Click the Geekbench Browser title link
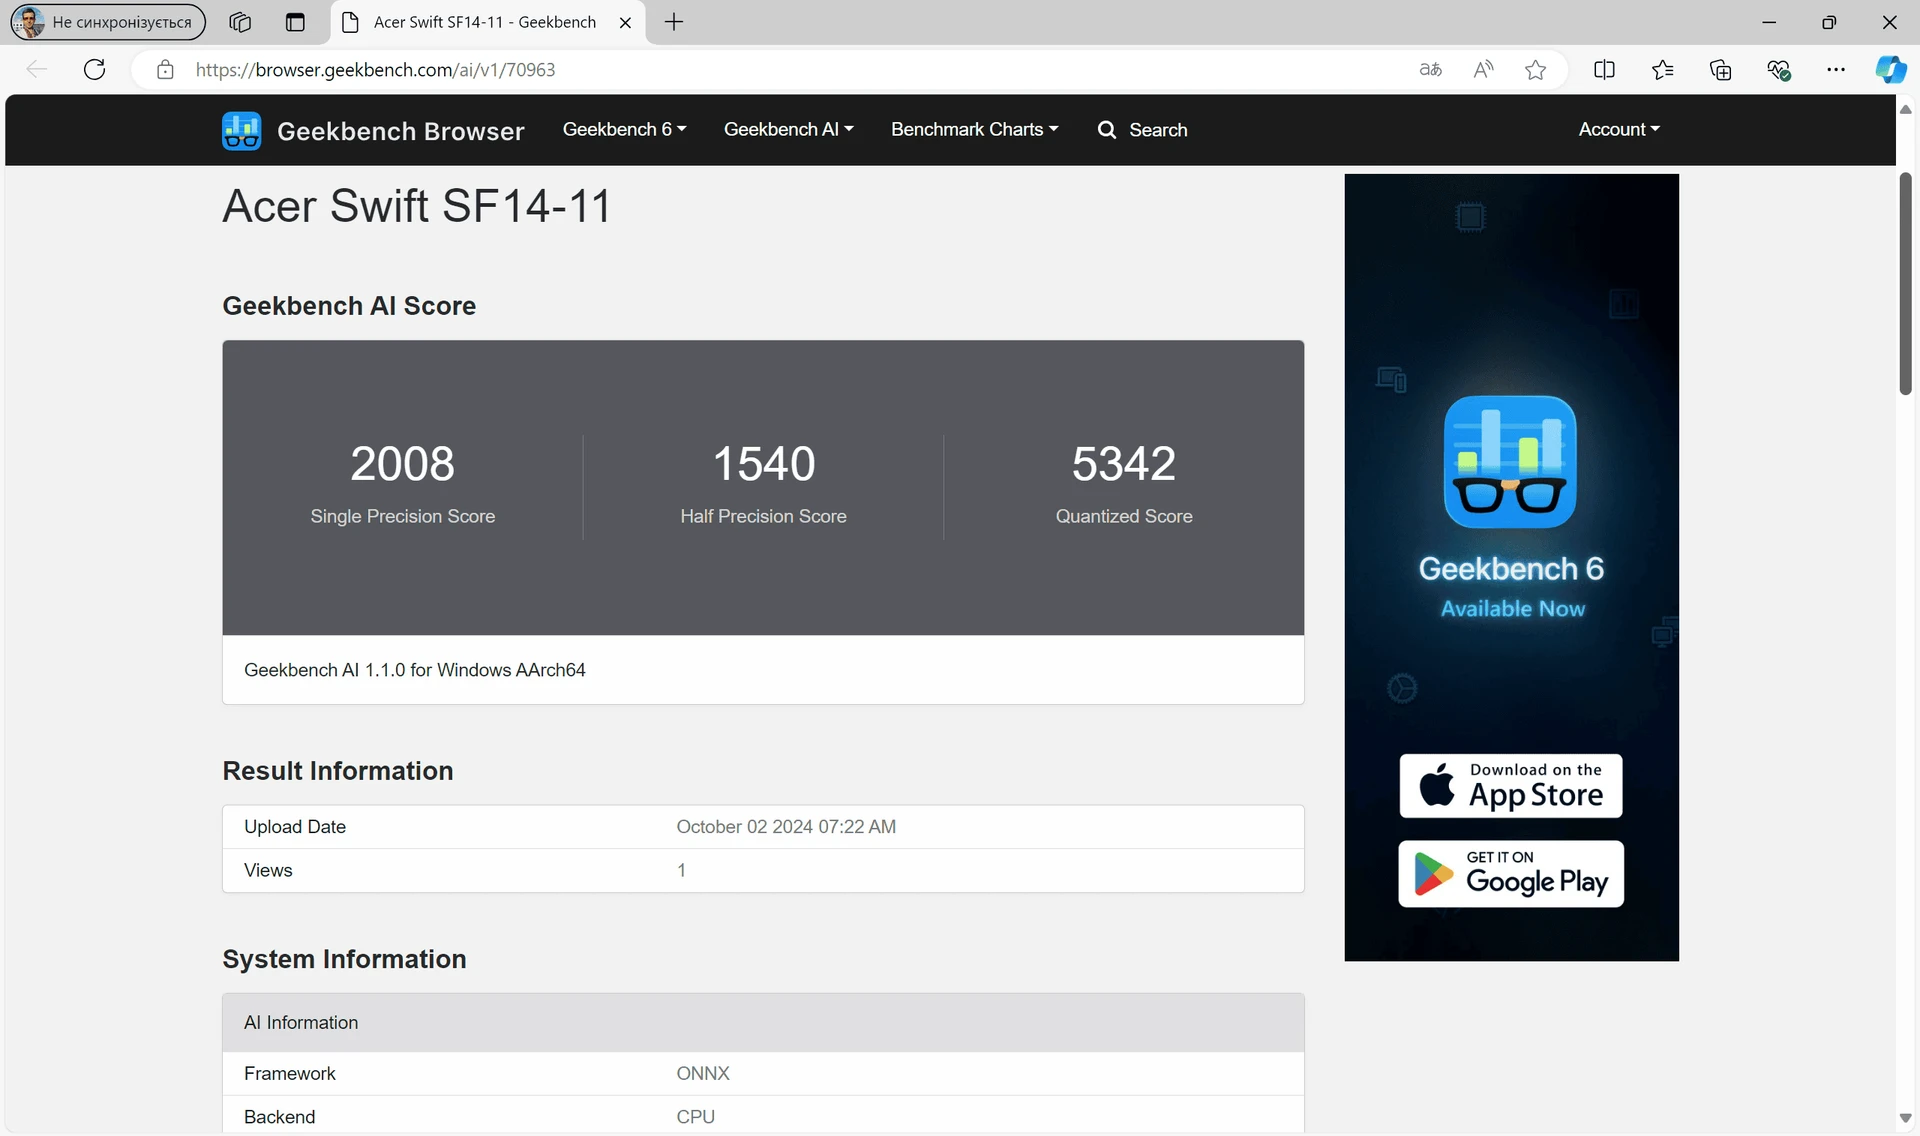Viewport: 1920px width, 1136px height. (x=400, y=131)
